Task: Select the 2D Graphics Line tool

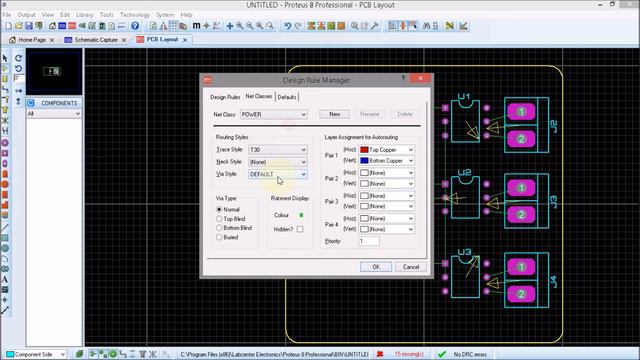Action: click(5, 227)
